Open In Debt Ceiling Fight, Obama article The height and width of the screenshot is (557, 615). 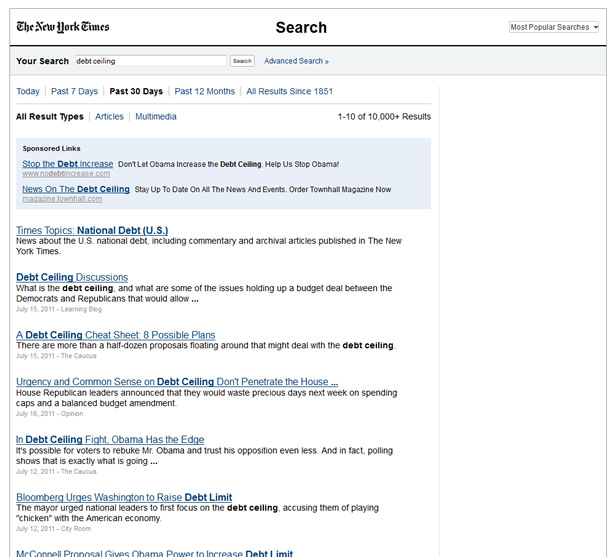(110, 439)
